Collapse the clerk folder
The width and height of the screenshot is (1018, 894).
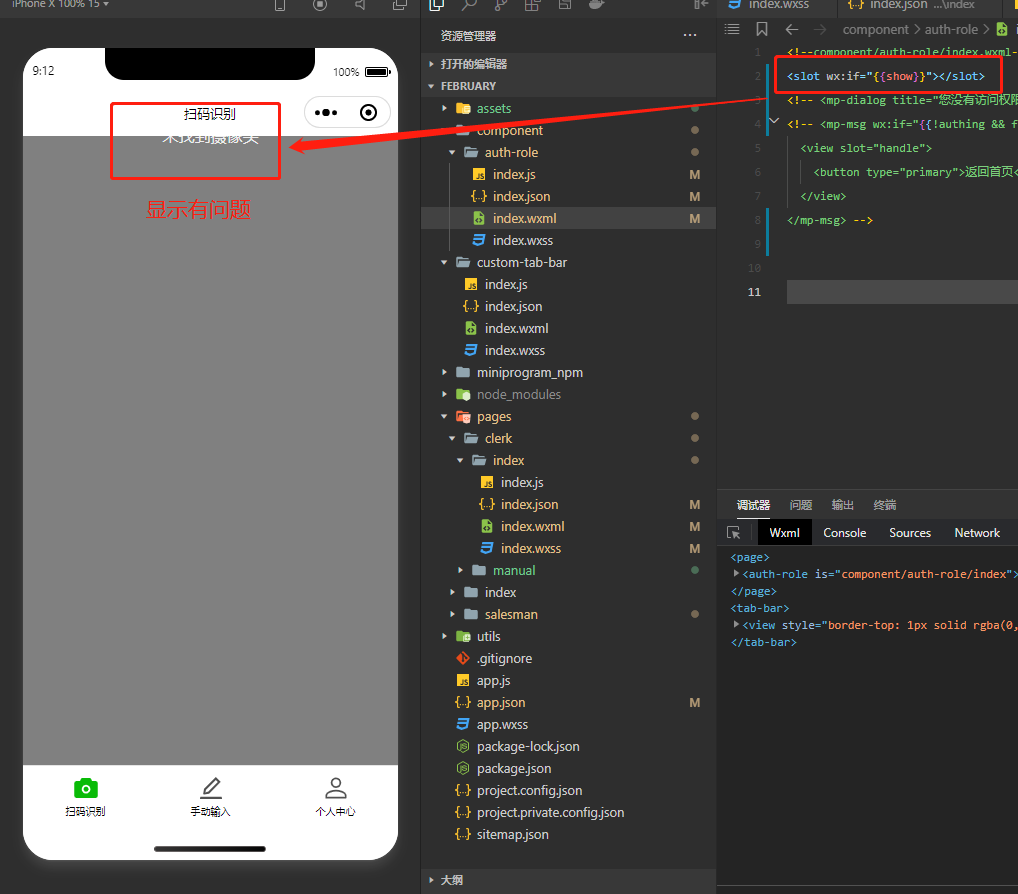(x=453, y=438)
